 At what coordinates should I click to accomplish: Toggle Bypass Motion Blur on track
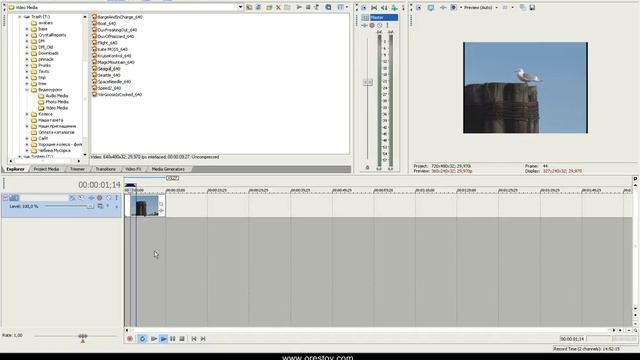coord(72,198)
